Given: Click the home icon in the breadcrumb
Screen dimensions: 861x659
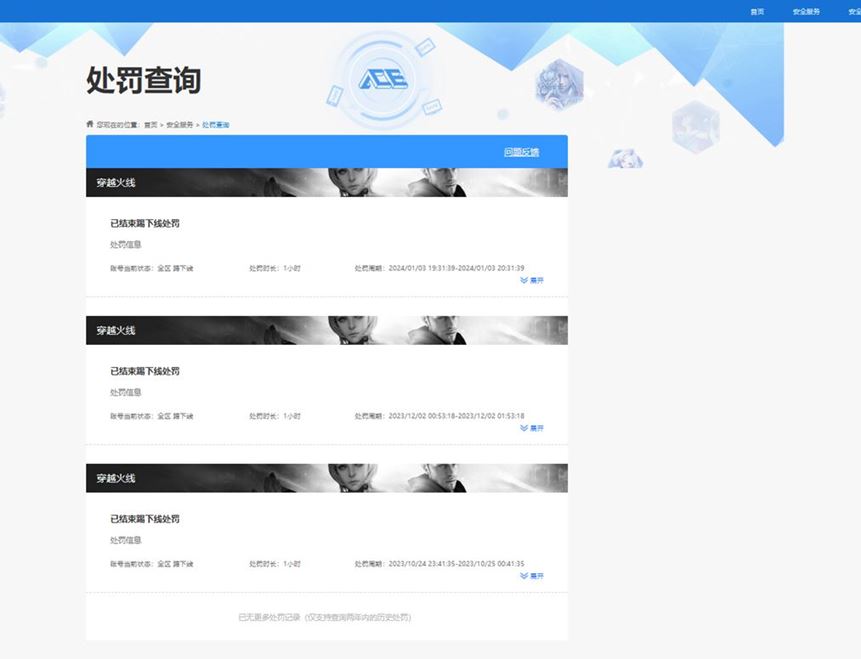Looking at the screenshot, I should (x=90, y=124).
